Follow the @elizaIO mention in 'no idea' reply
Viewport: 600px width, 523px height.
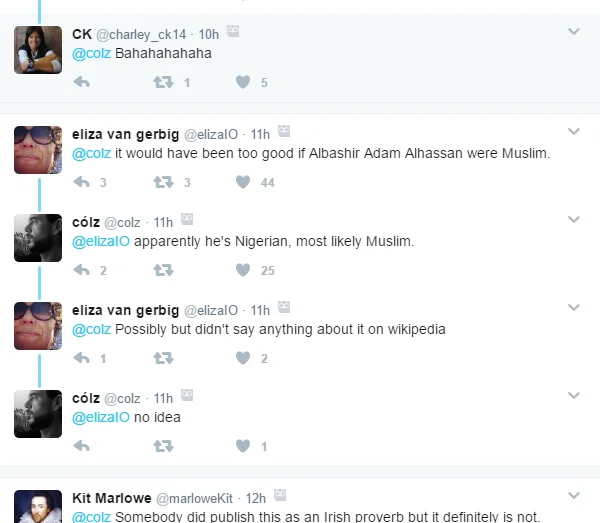[101, 417]
